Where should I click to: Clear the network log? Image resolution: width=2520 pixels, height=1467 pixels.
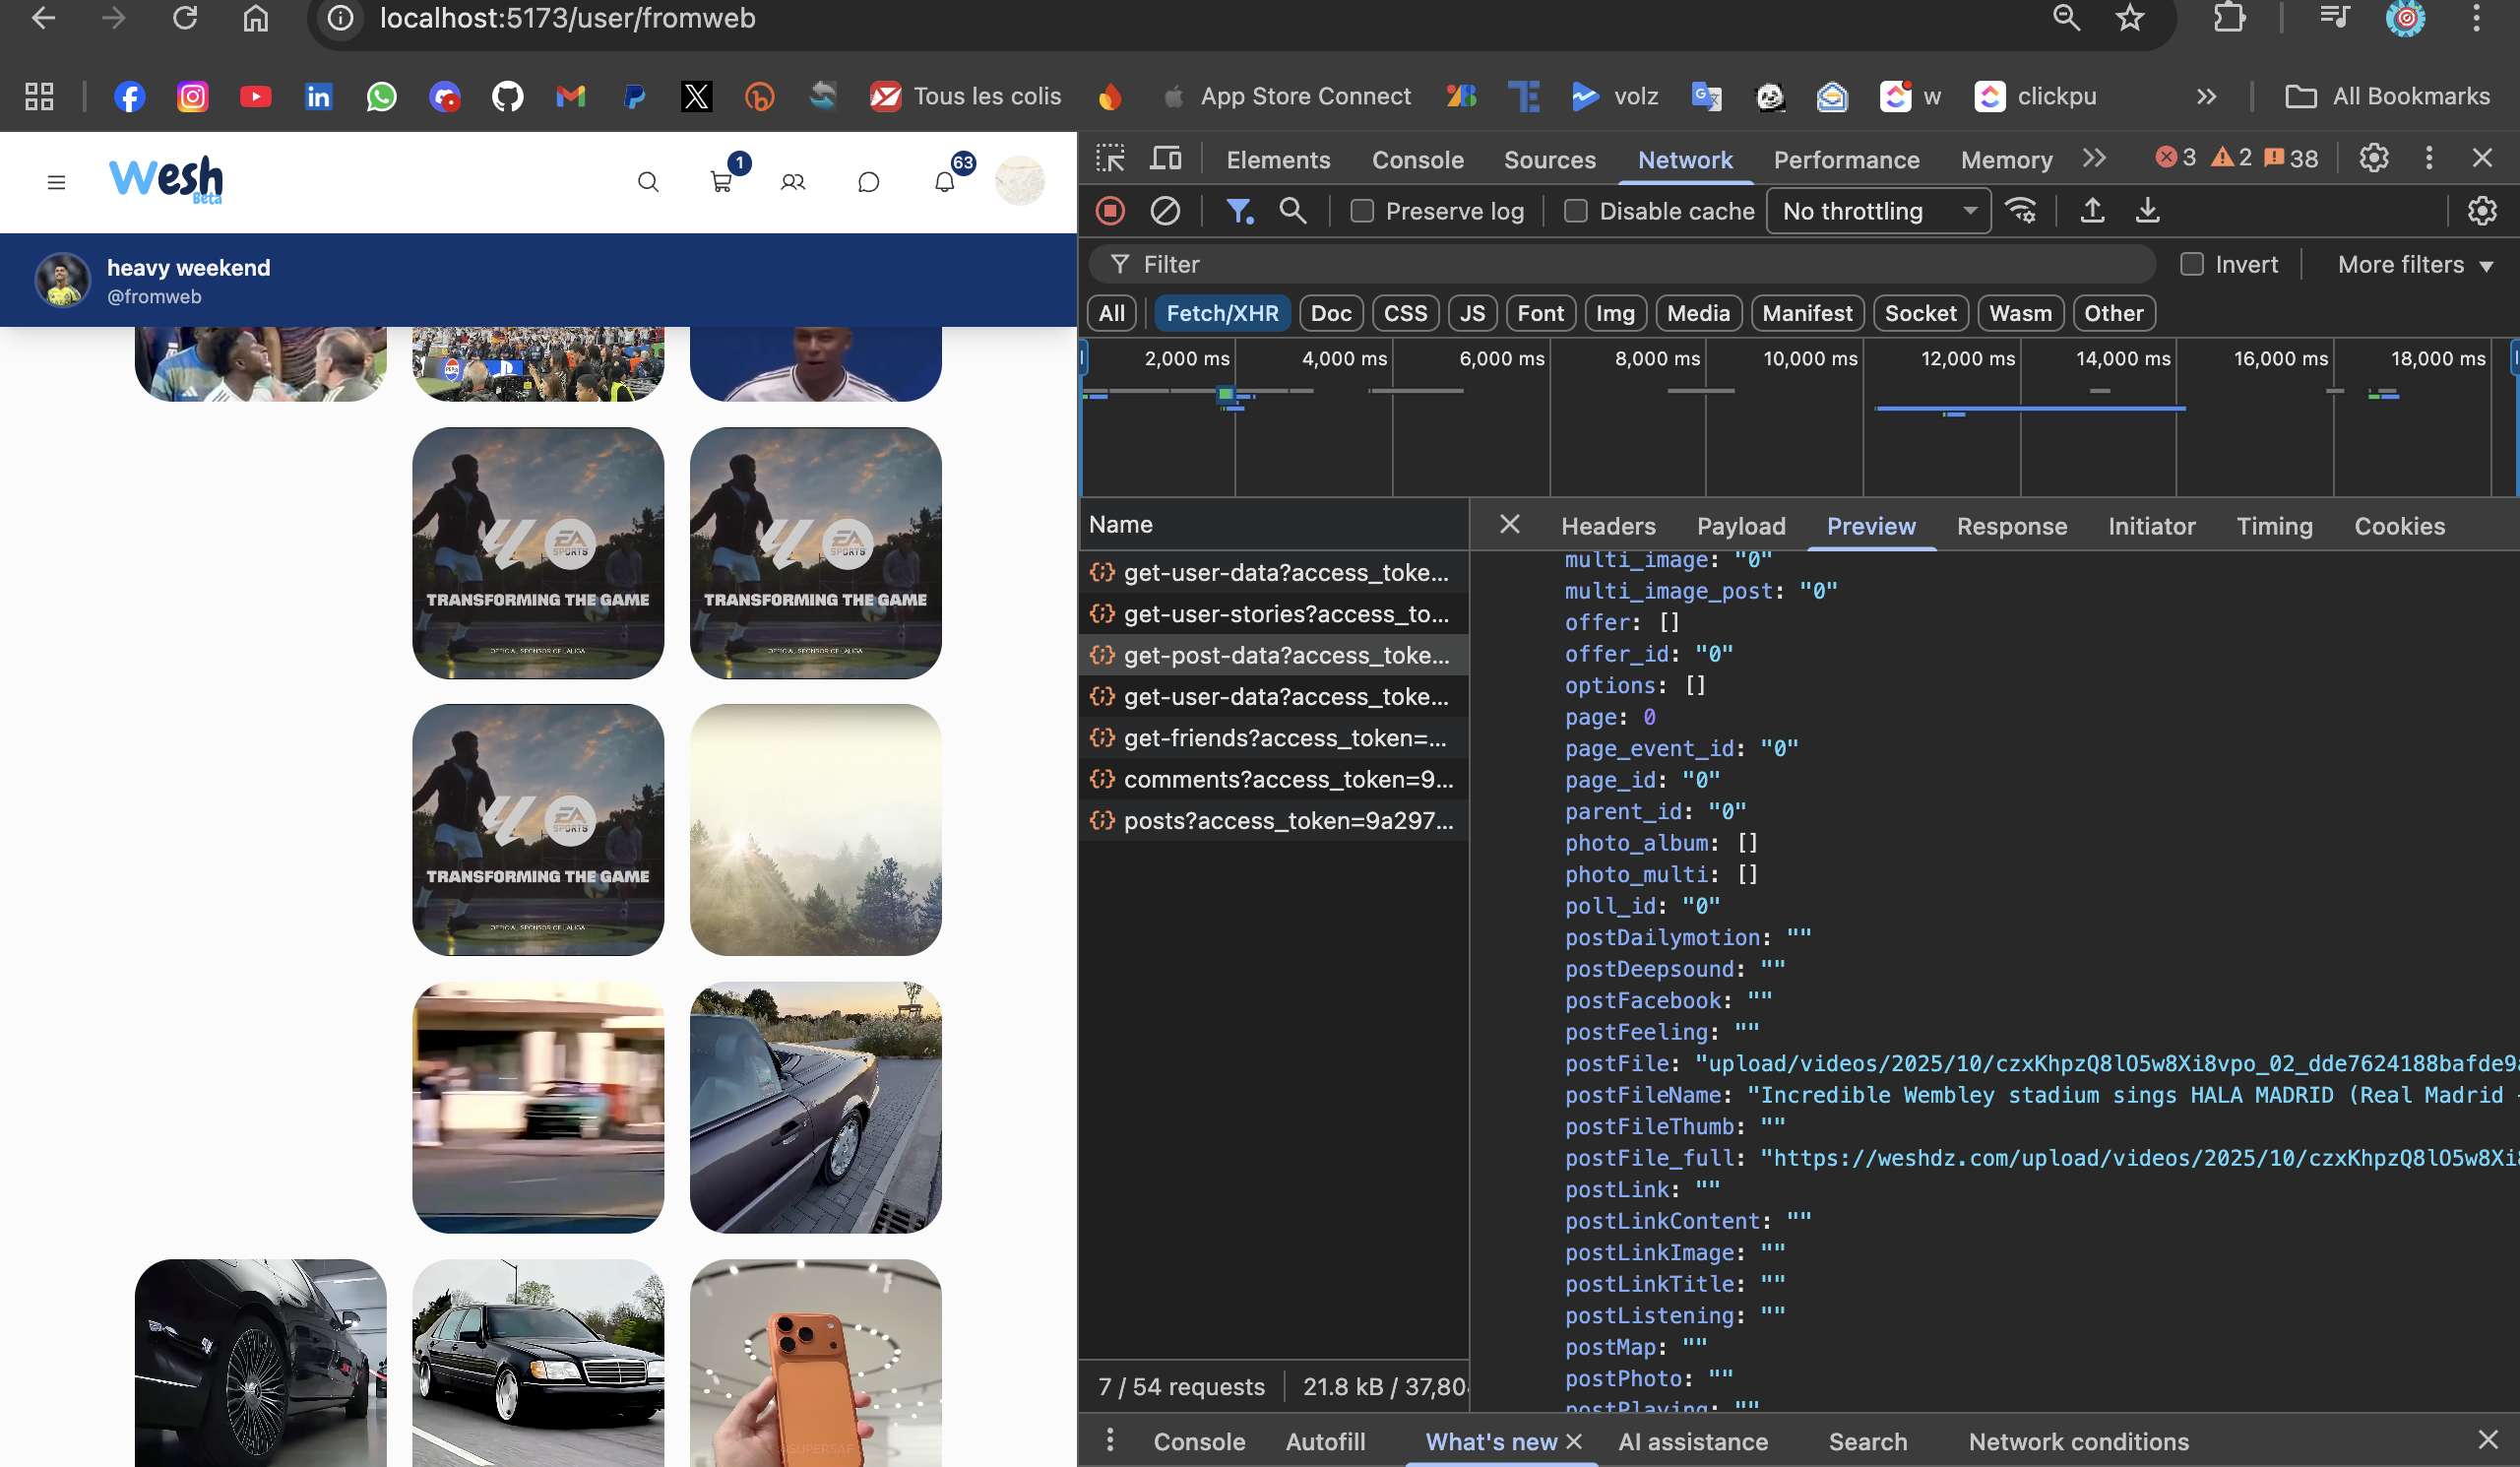click(1165, 211)
